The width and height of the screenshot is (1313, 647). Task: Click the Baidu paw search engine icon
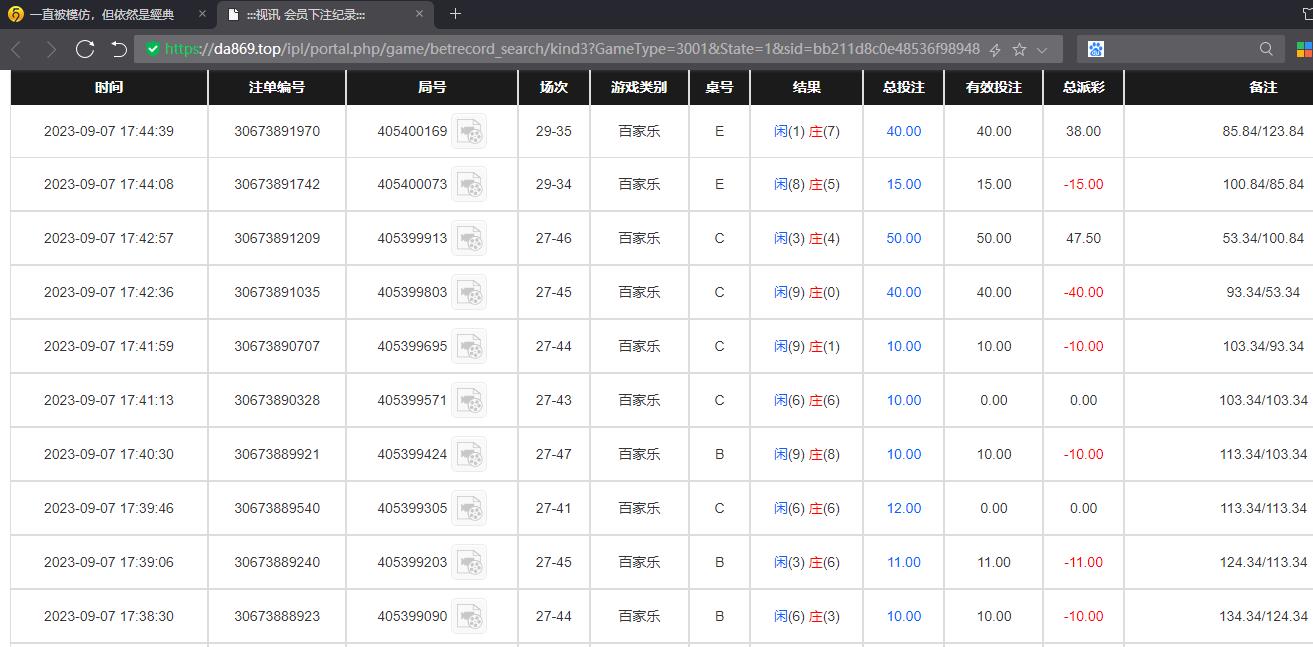1096,49
